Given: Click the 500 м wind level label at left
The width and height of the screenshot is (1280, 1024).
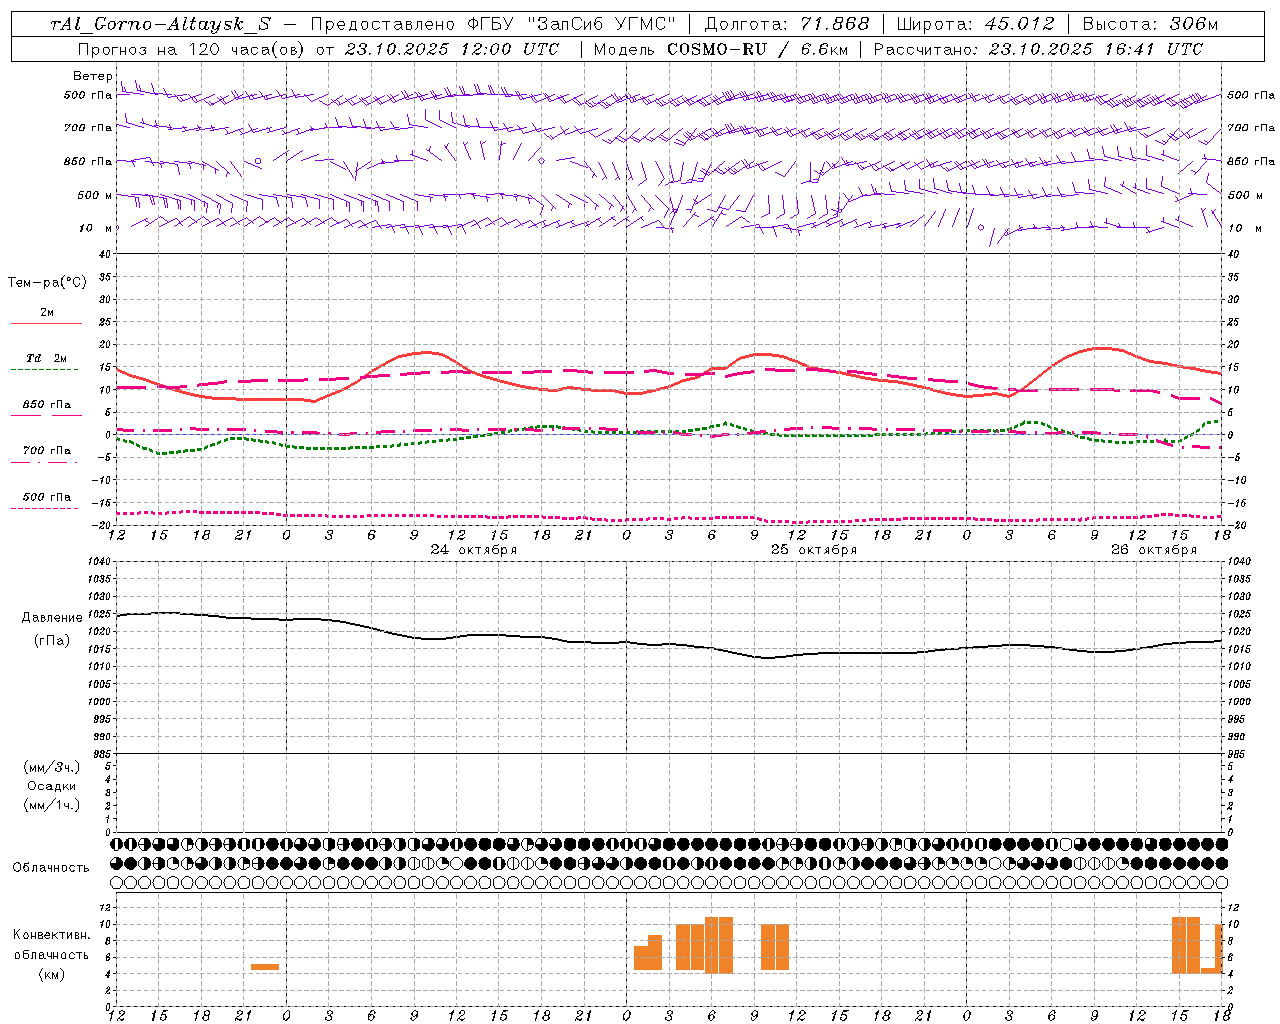Looking at the screenshot, I should pyautogui.click(x=95, y=195).
